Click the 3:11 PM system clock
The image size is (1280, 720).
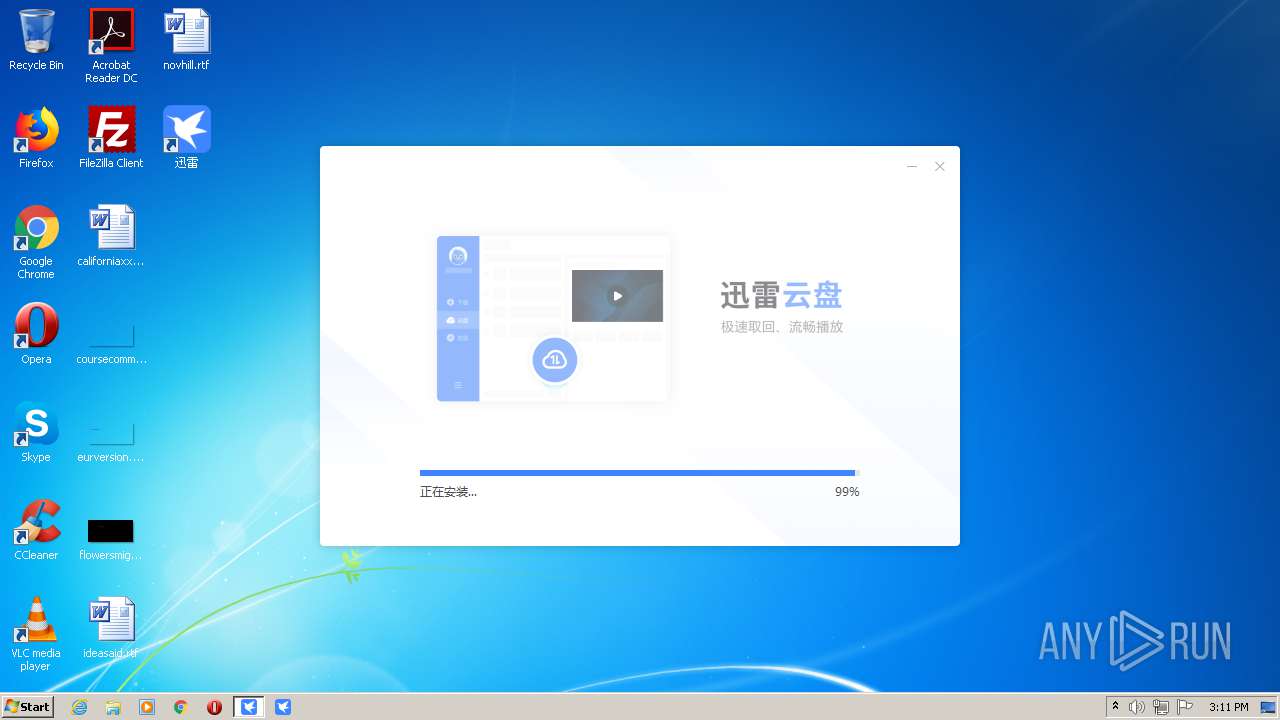tap(1228, 707)
